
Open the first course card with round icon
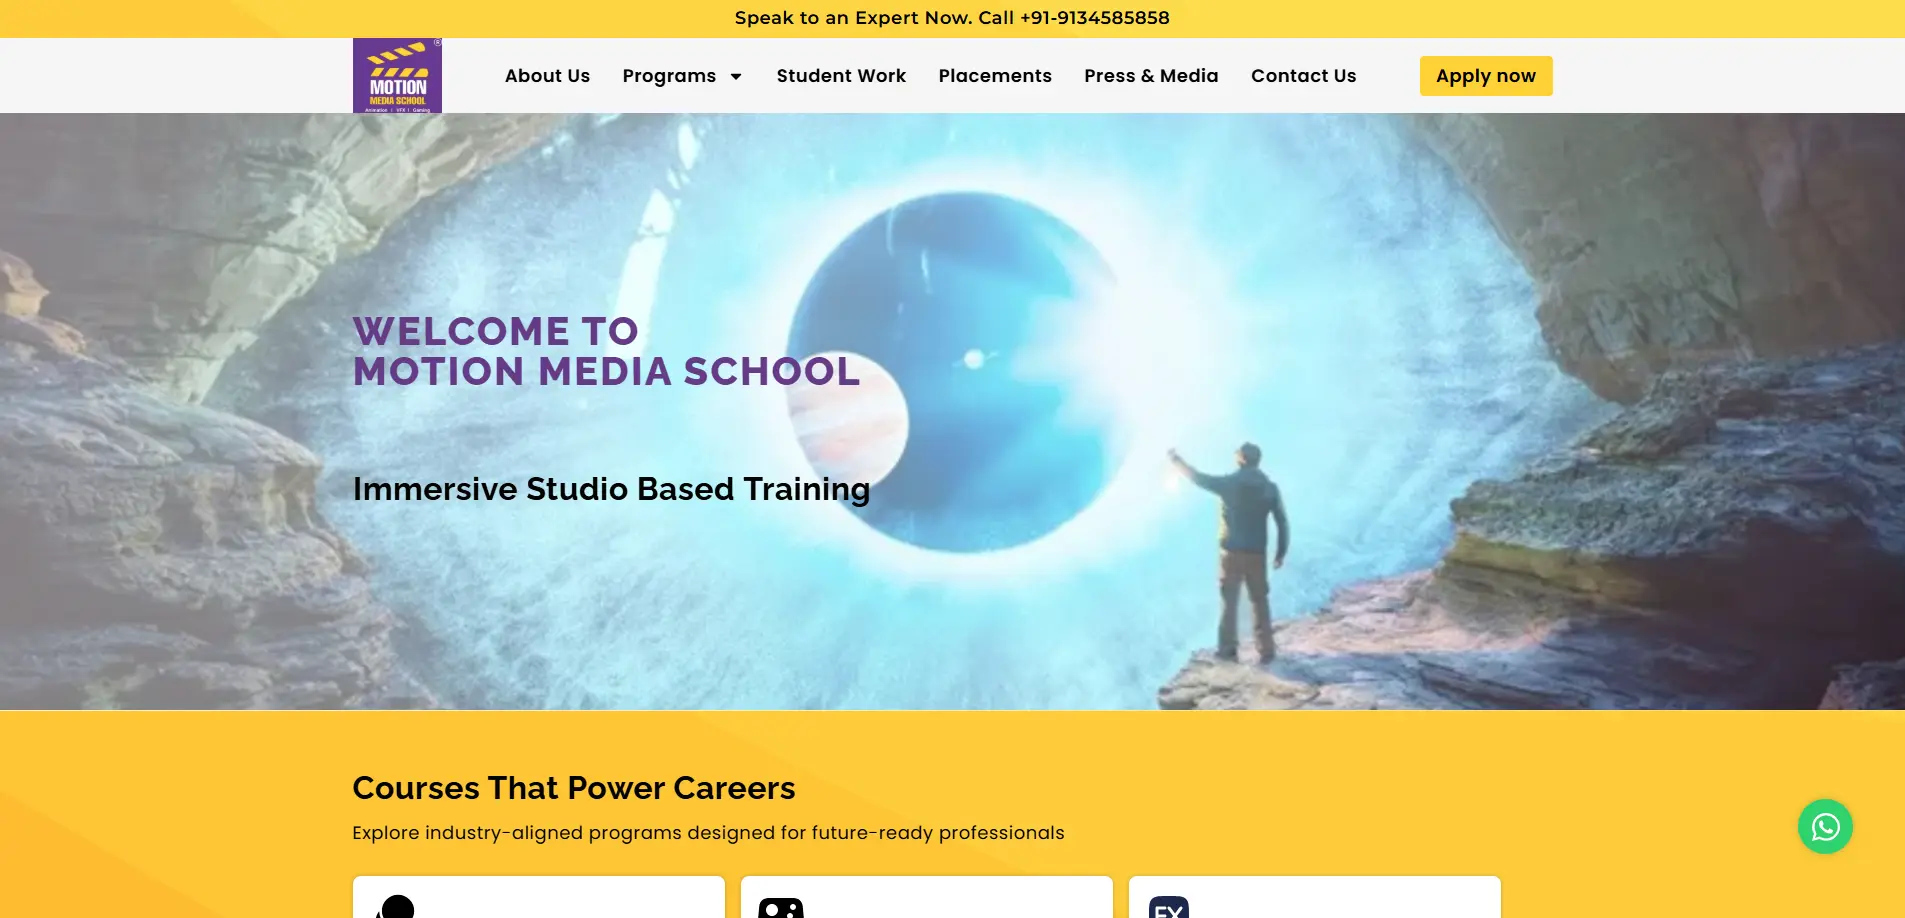click(539, 897)
